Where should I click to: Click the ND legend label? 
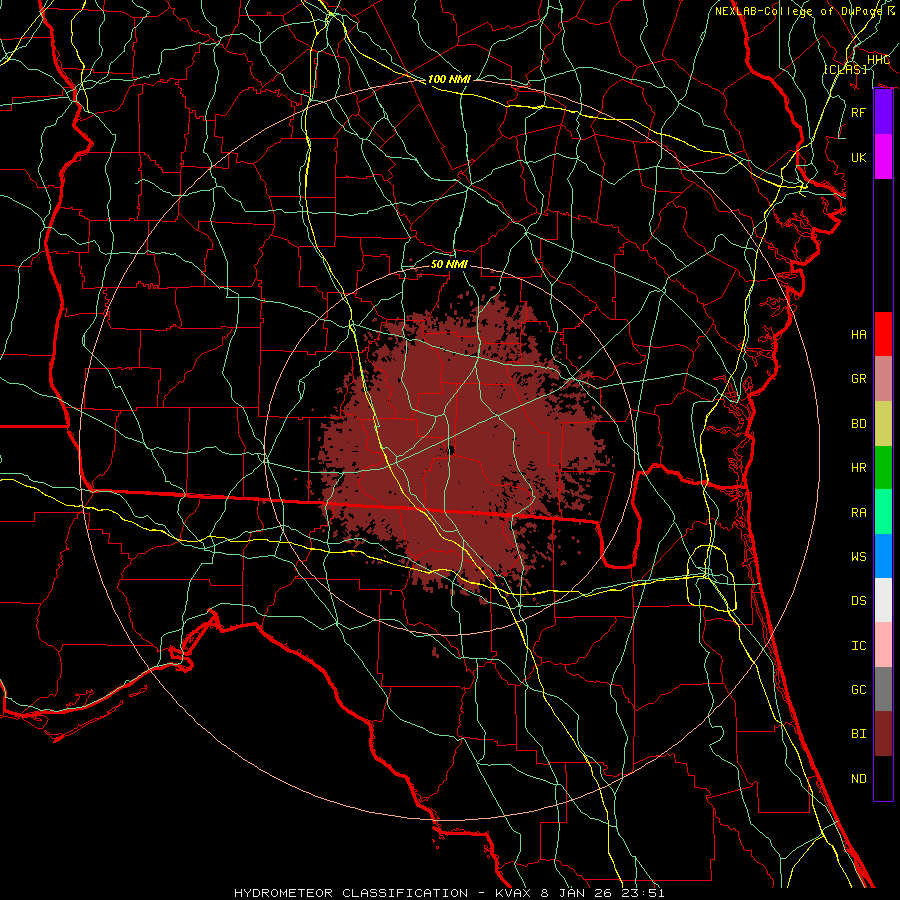point(859,779)
